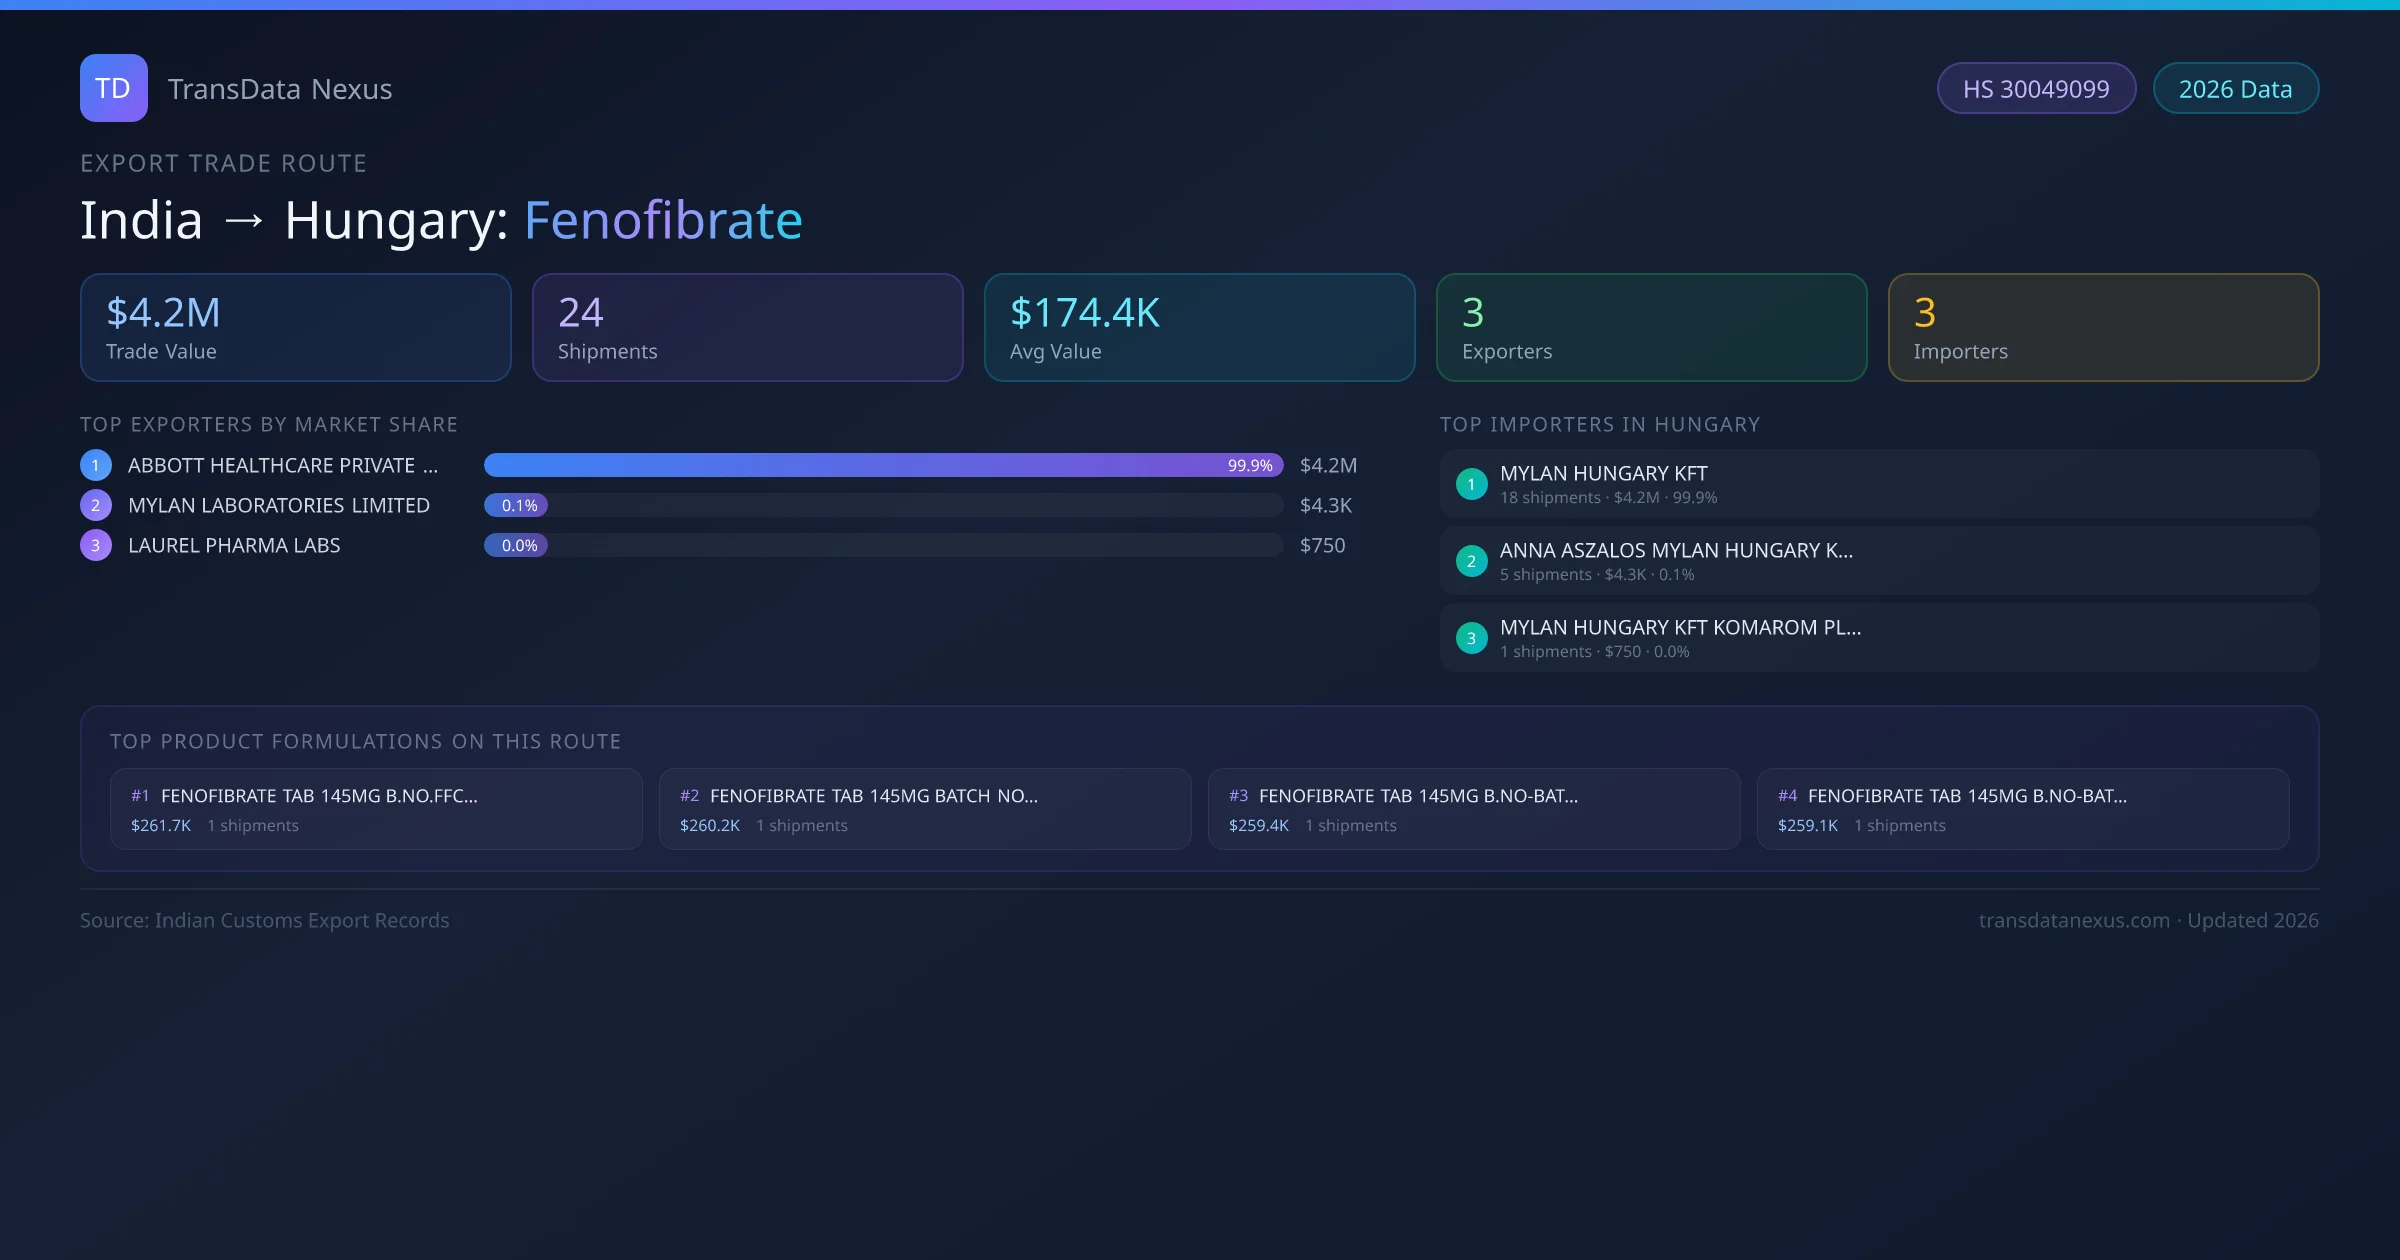The width and height of the screenshot is (2400, 1260).
Task: Click the 2026 Data pill
Action: 2235,89
